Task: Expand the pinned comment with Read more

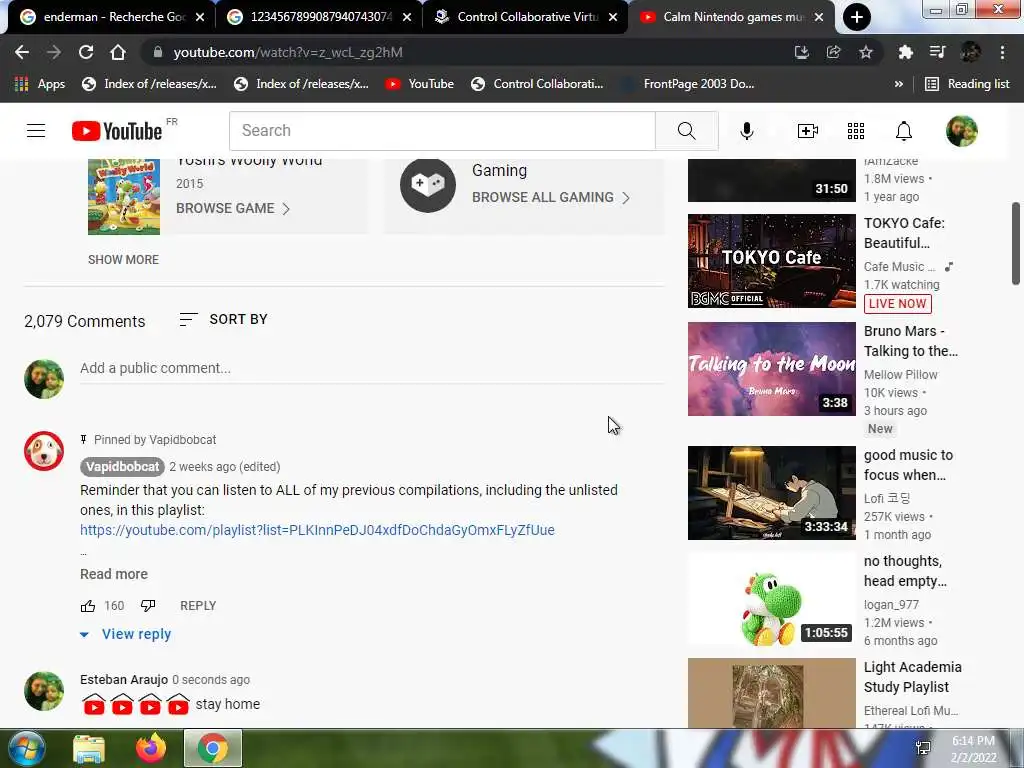Action: click(x=114, y=574)
